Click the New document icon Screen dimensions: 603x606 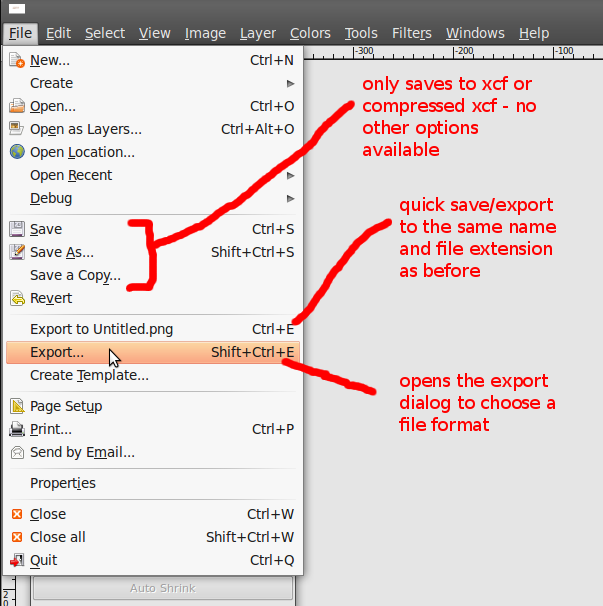pos(17,60)
